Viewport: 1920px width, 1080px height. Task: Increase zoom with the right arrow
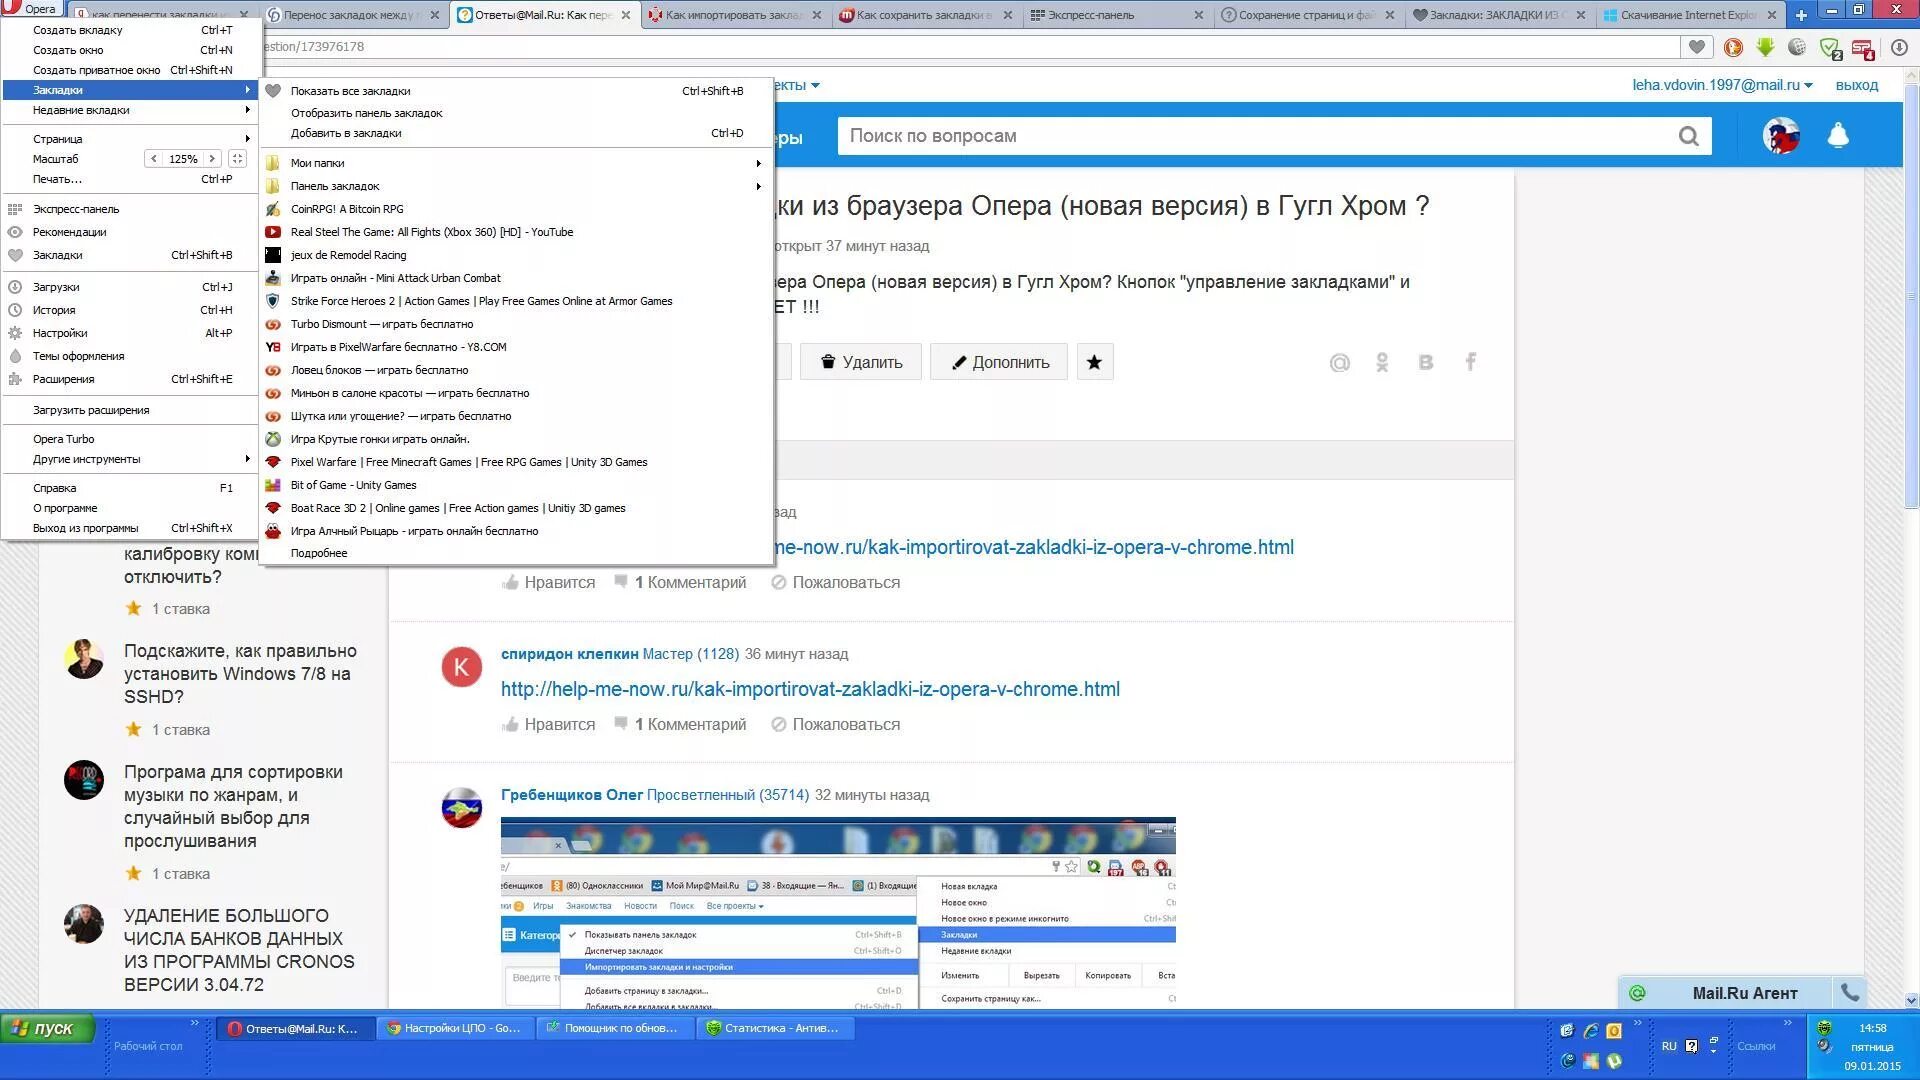click(x=212, y=159)
